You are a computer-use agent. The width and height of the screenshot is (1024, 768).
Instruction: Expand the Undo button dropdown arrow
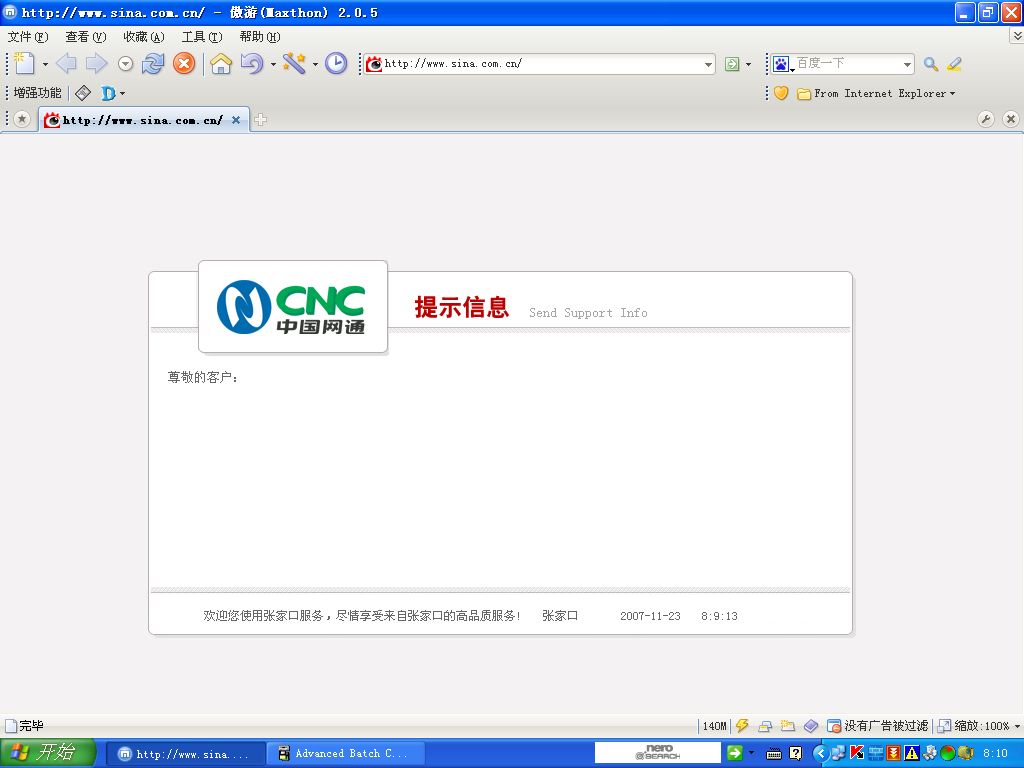point(273,64)
